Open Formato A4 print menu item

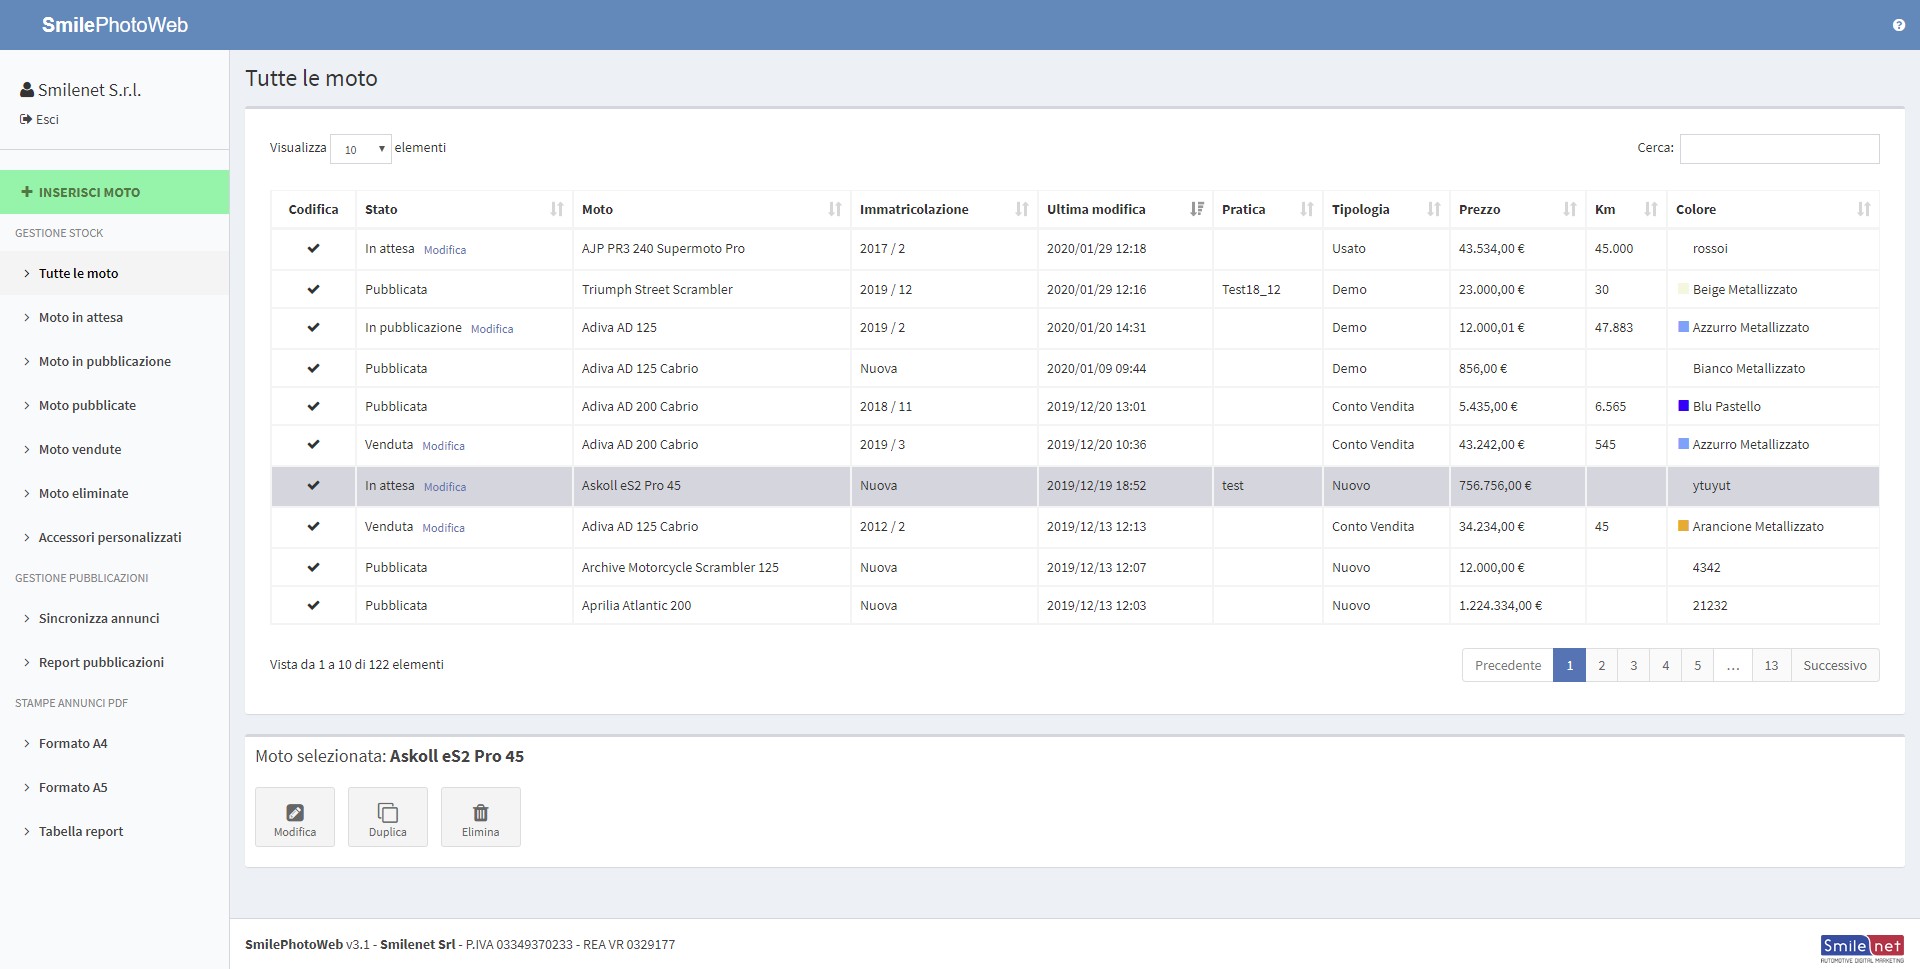[x=73, y=743]
